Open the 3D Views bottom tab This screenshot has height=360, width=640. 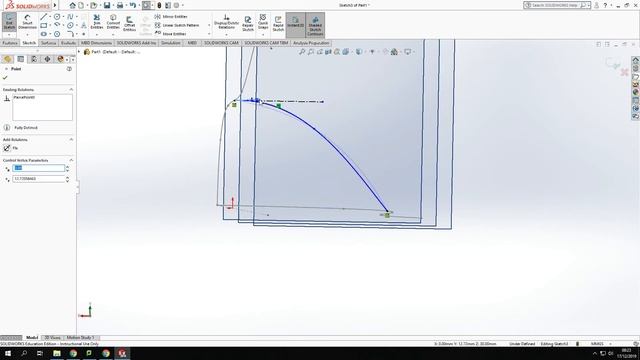pos(53,338)
